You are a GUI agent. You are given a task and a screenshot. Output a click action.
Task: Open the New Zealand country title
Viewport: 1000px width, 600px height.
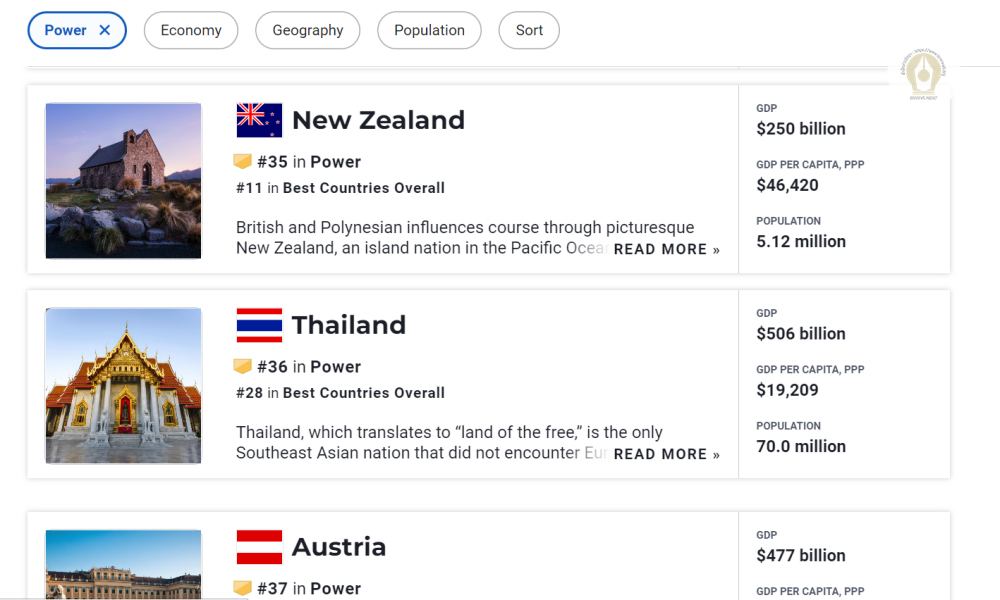coord(378,120)
